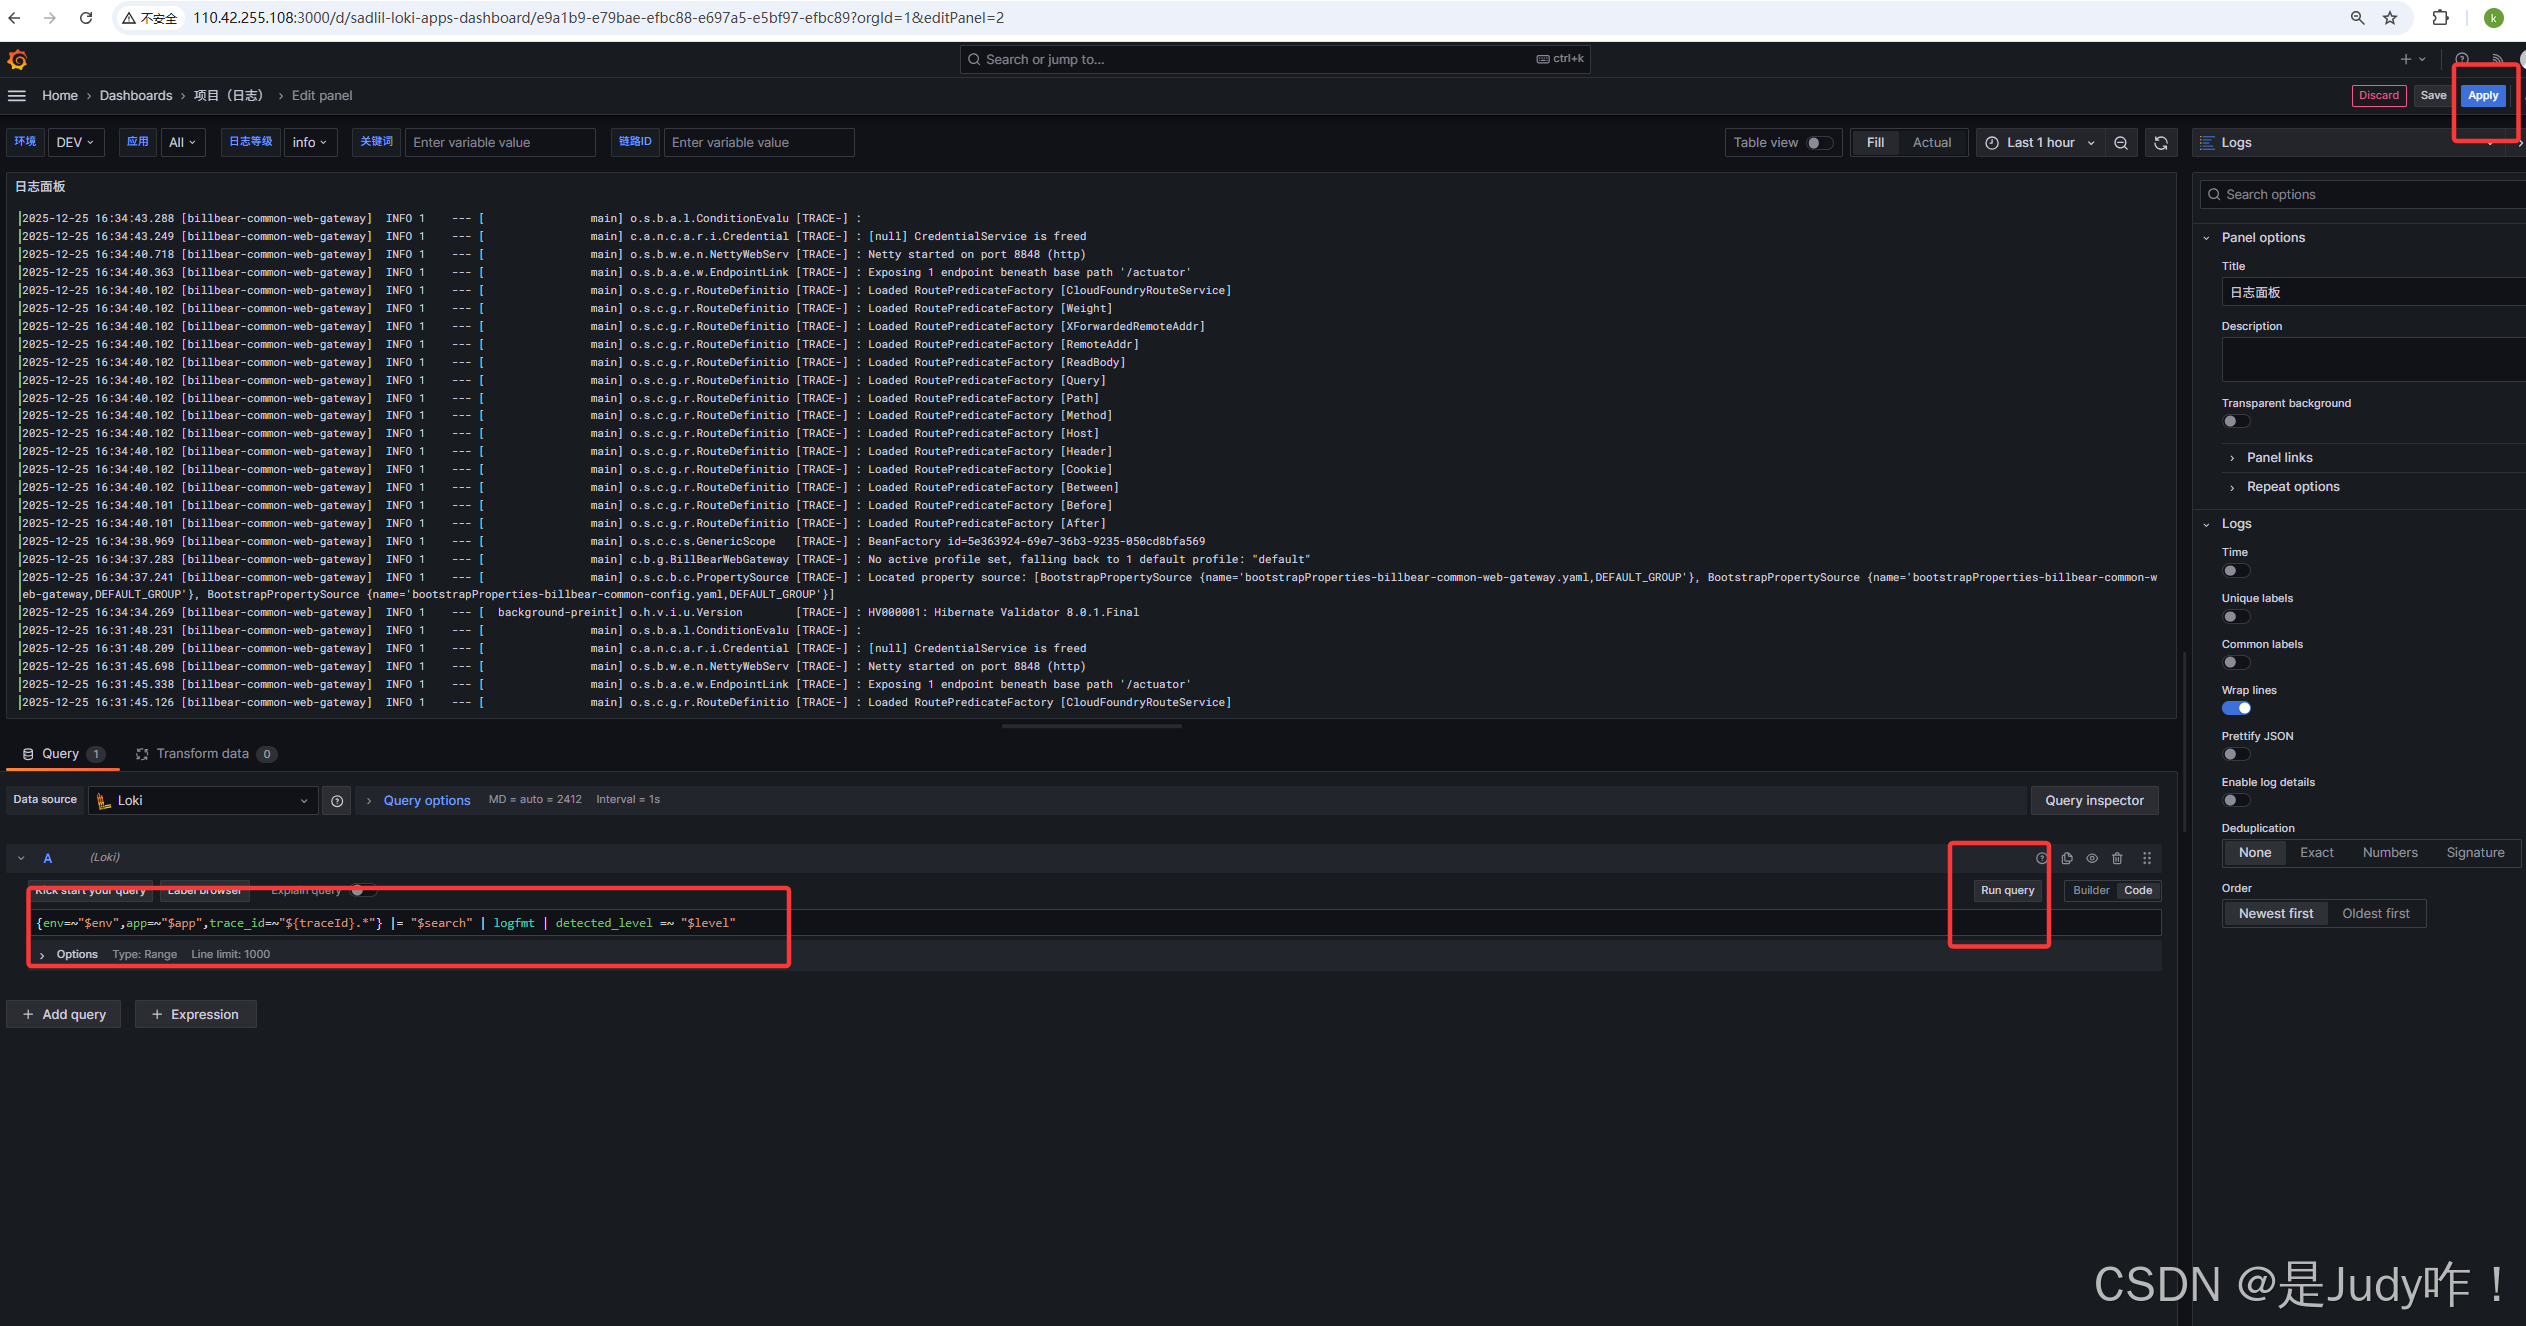Click data source help circle icon

(x=337, y=801)
